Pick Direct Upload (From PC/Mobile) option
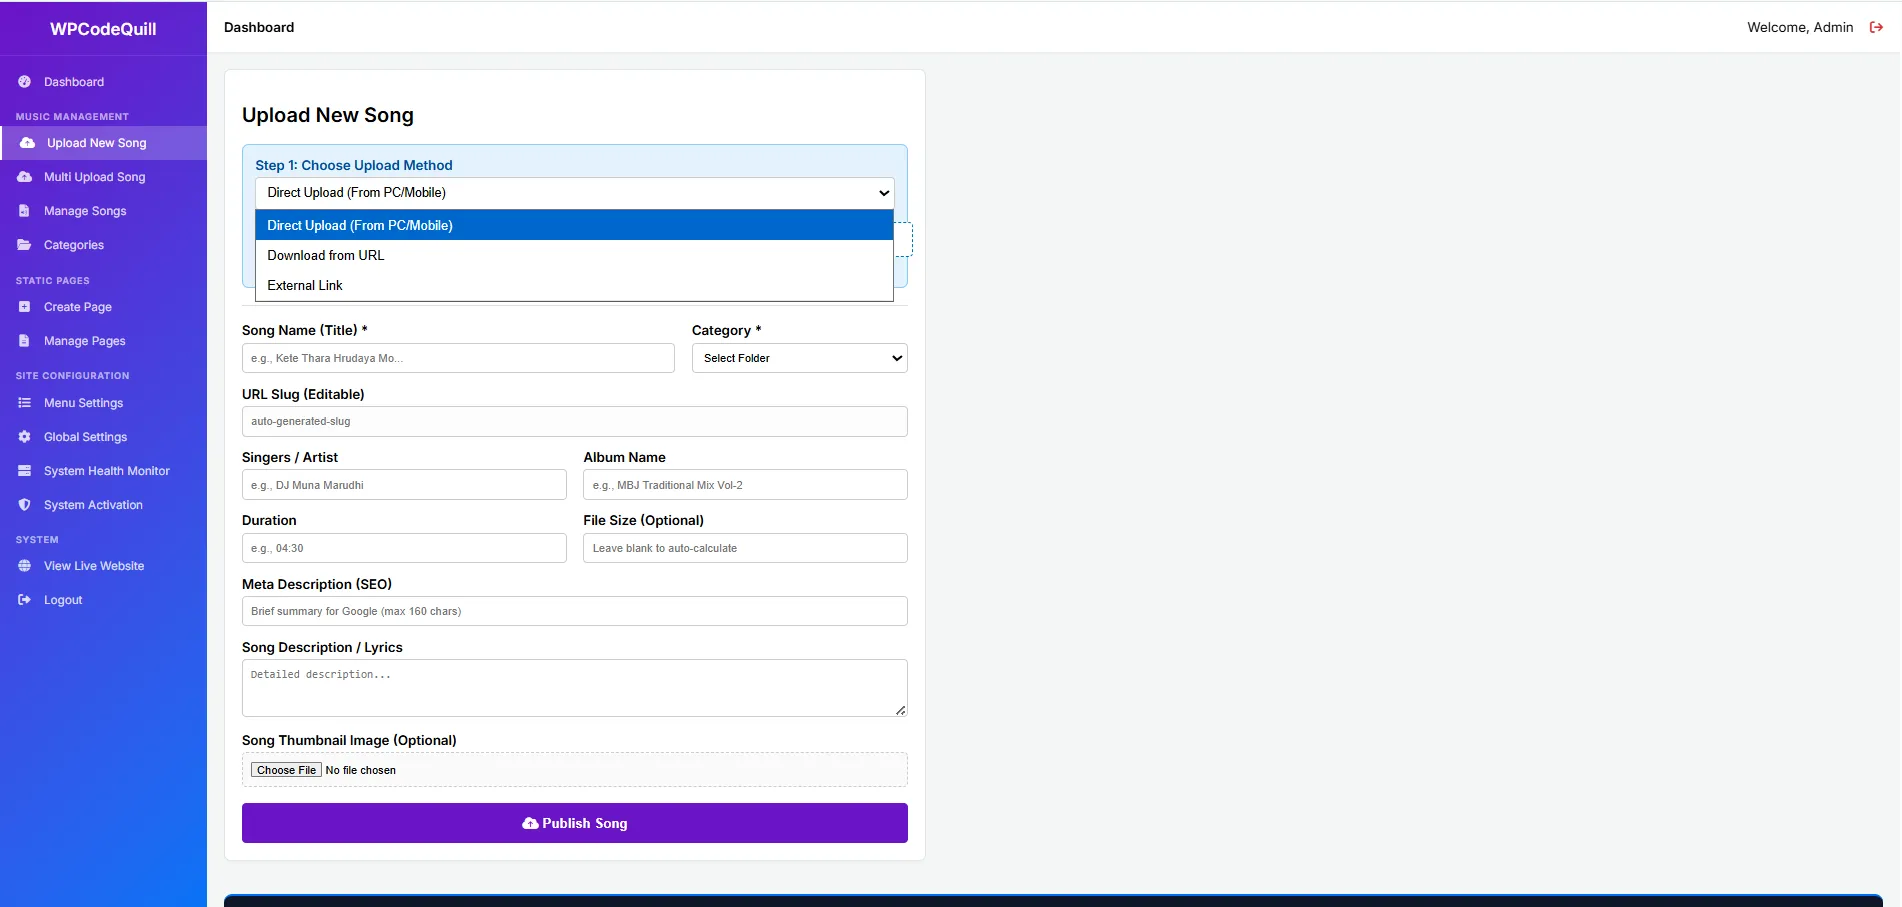The height and width of the screenshot is (907, 1902). point(360,226)
